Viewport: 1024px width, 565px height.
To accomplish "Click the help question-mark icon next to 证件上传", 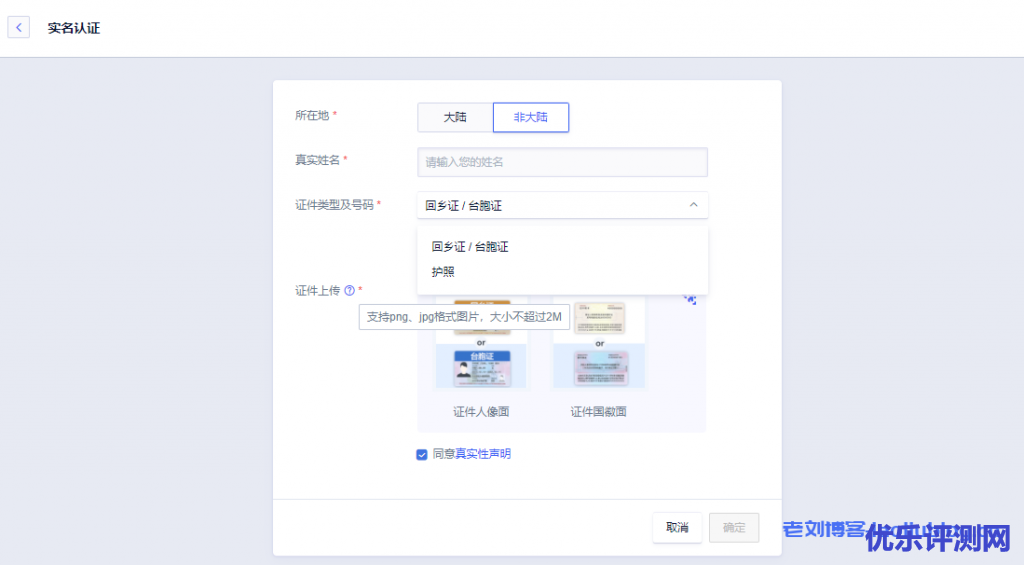I will point(350,291).
